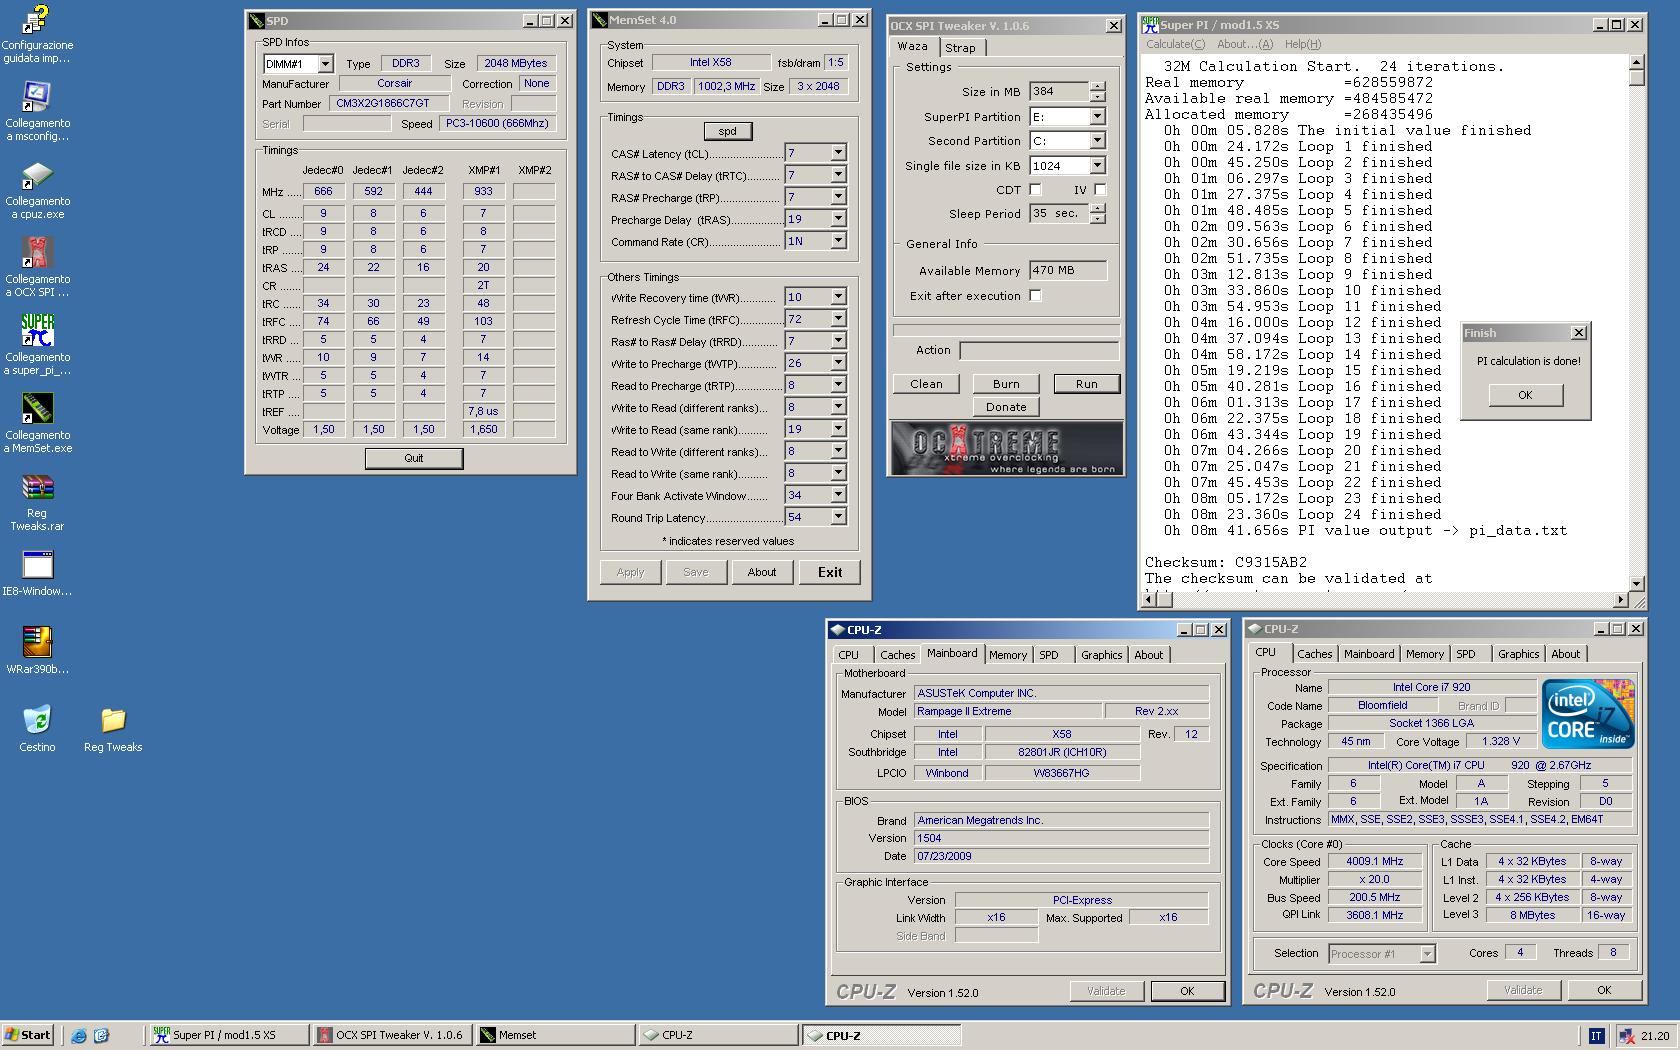Image resolution: width=1680 pixels, height=1050 pixels.
Task: Click the MemSet 4.0 title bar icon
Action: (600, 20)
